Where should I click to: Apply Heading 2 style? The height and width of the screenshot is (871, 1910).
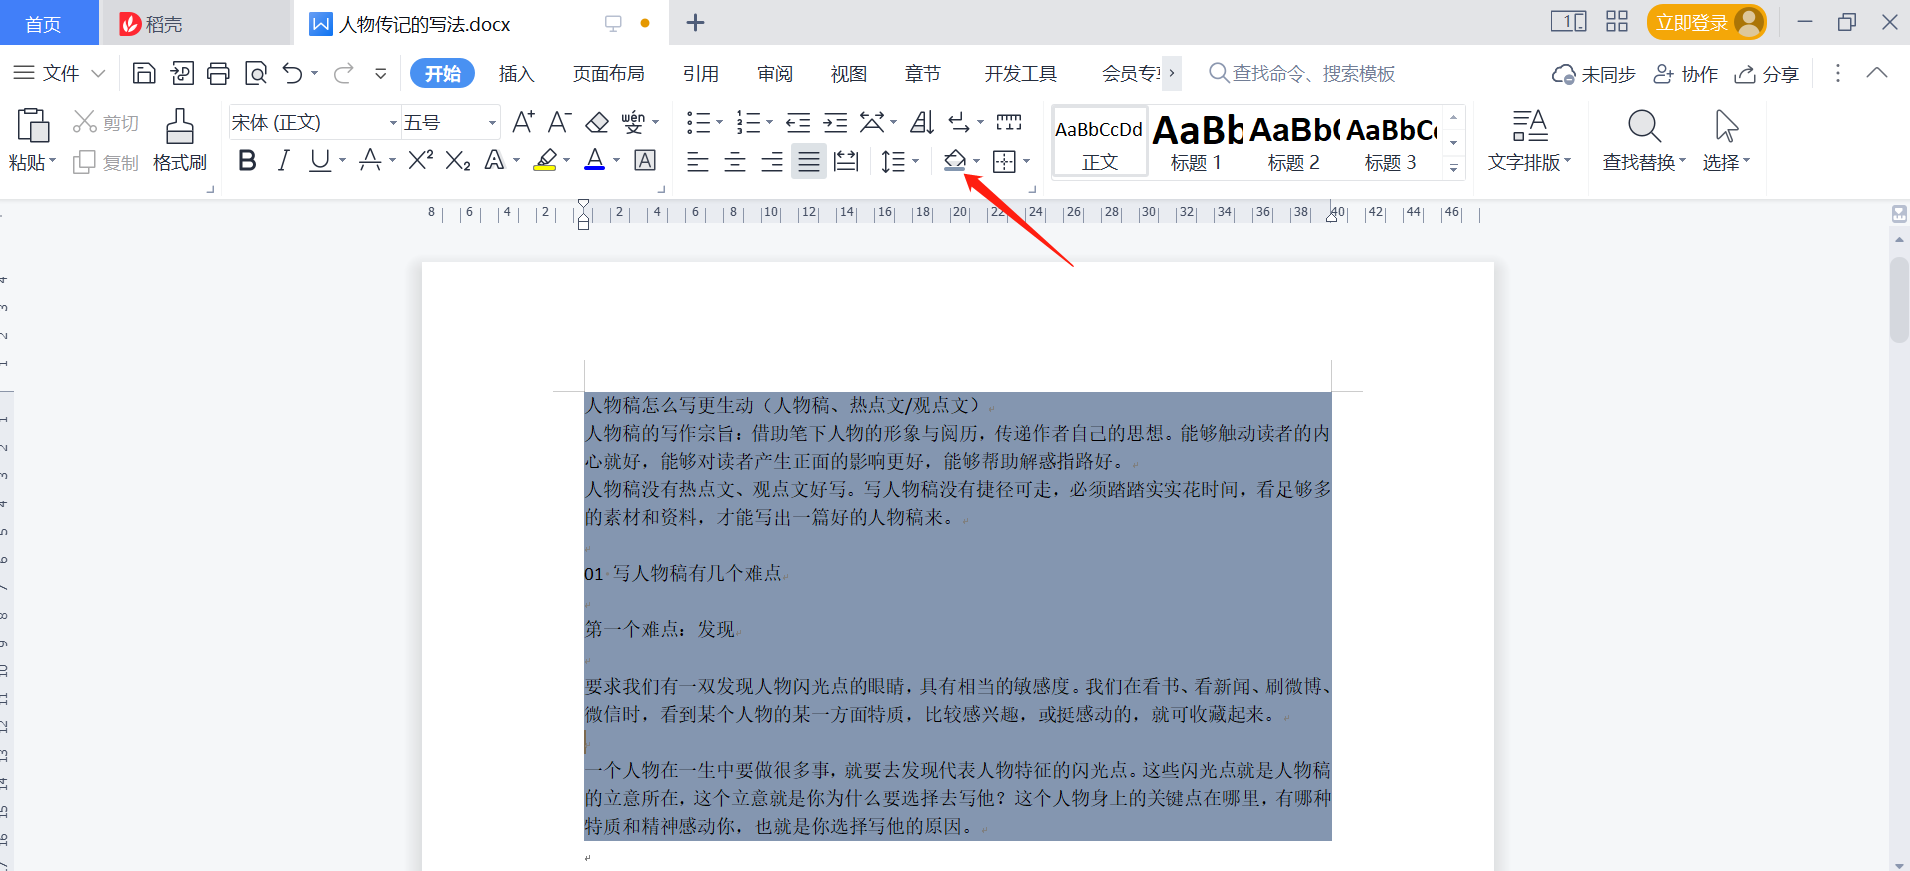coord(1294,143)
